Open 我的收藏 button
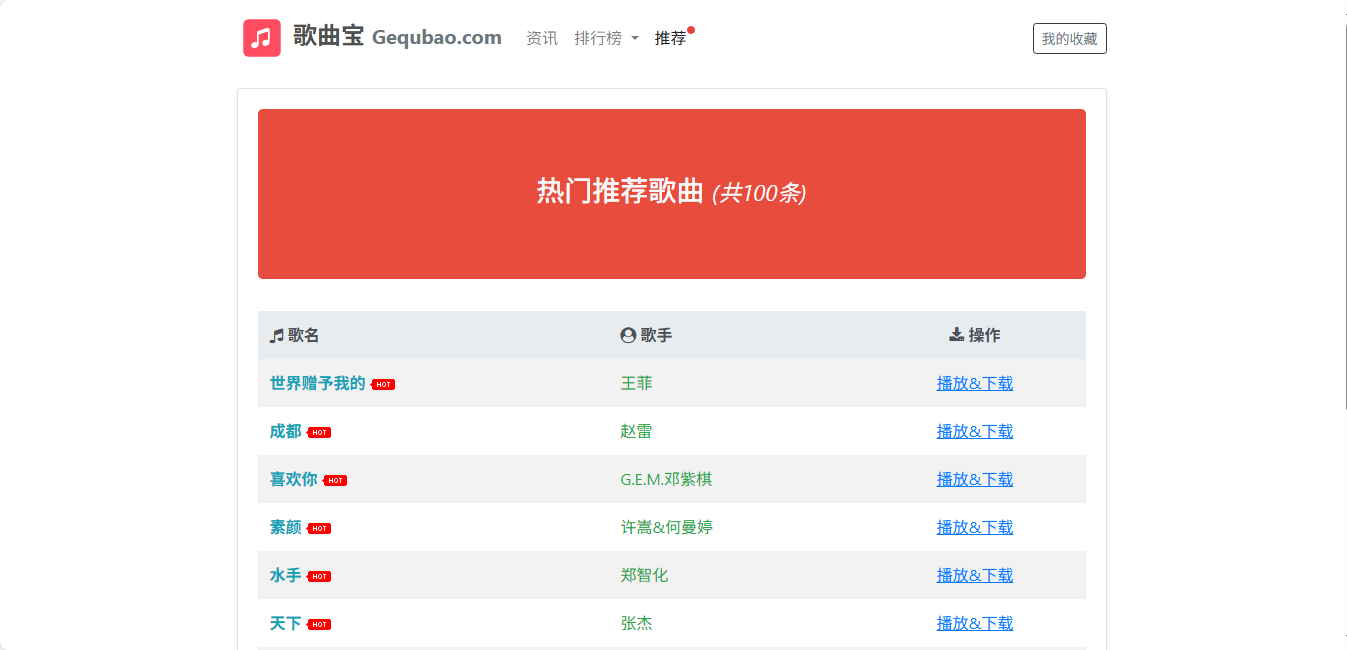The image size is (1347, 650). [x=1069, y=39]
